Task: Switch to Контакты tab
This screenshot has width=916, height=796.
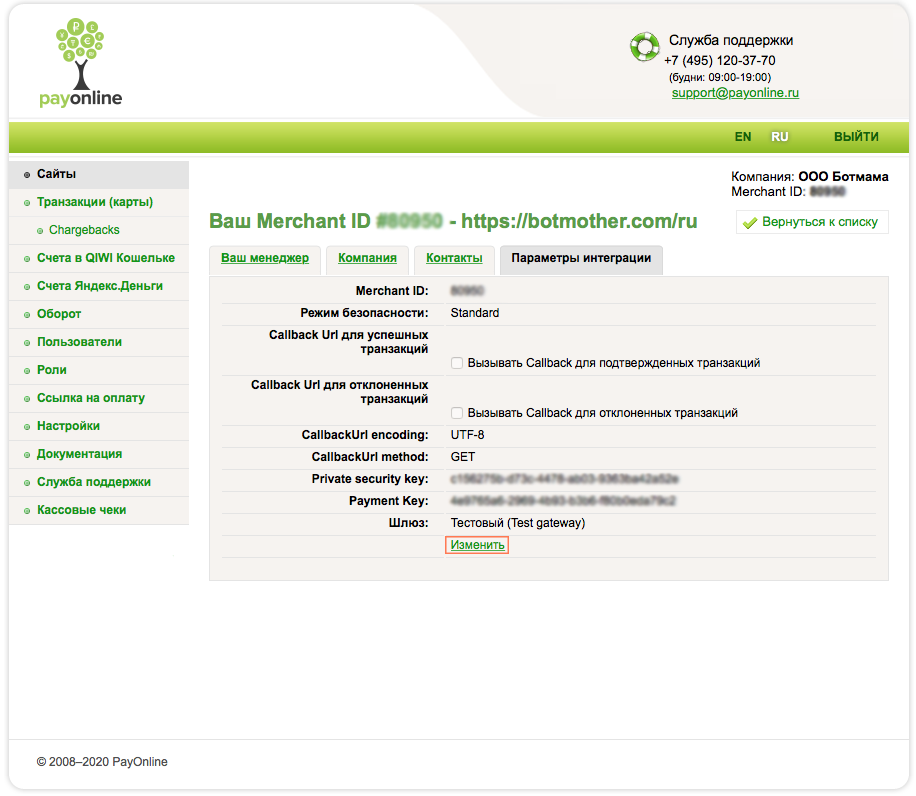Action: 454,258
